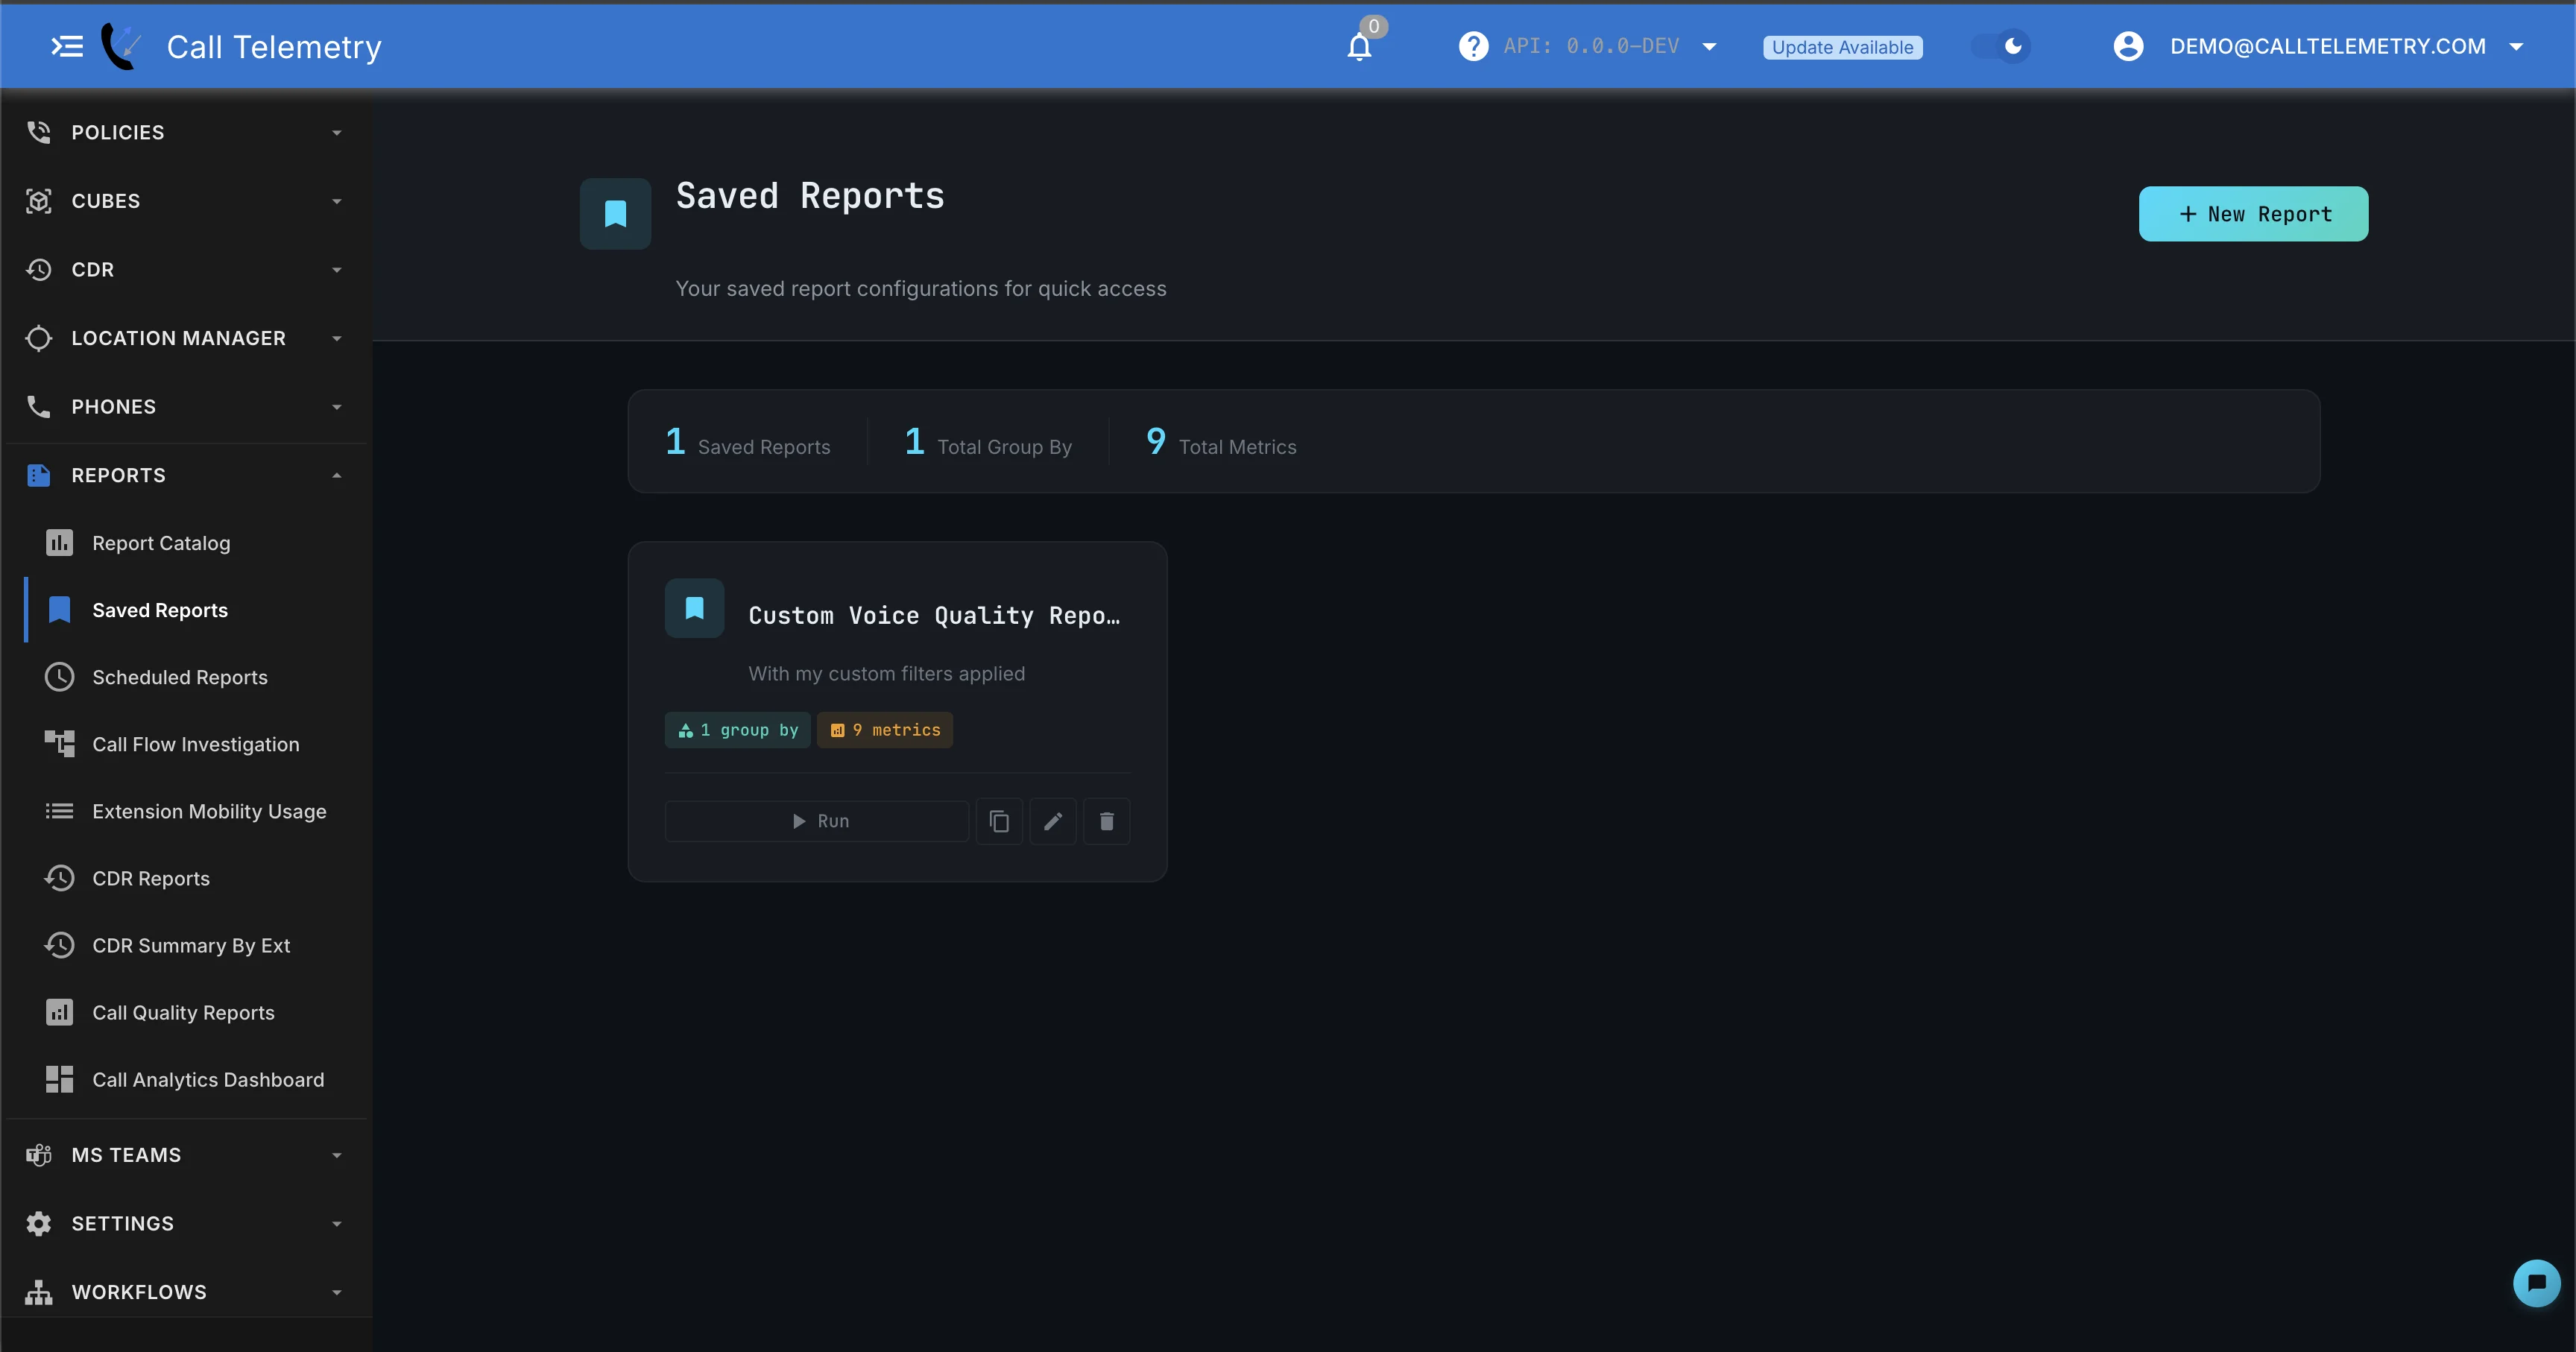Open the API version dropdown arrow
2576x1352 pixels.
tap(1709, 47)
